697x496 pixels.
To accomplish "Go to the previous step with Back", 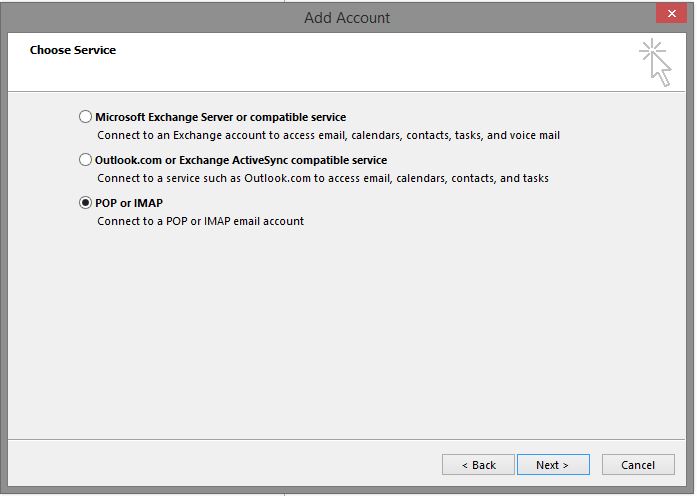I will coord(478,465).
